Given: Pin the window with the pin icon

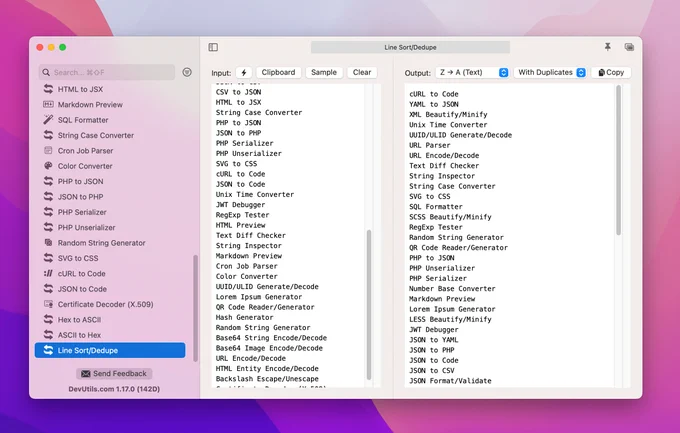Looking at the screenshot, I should point(608,47).
